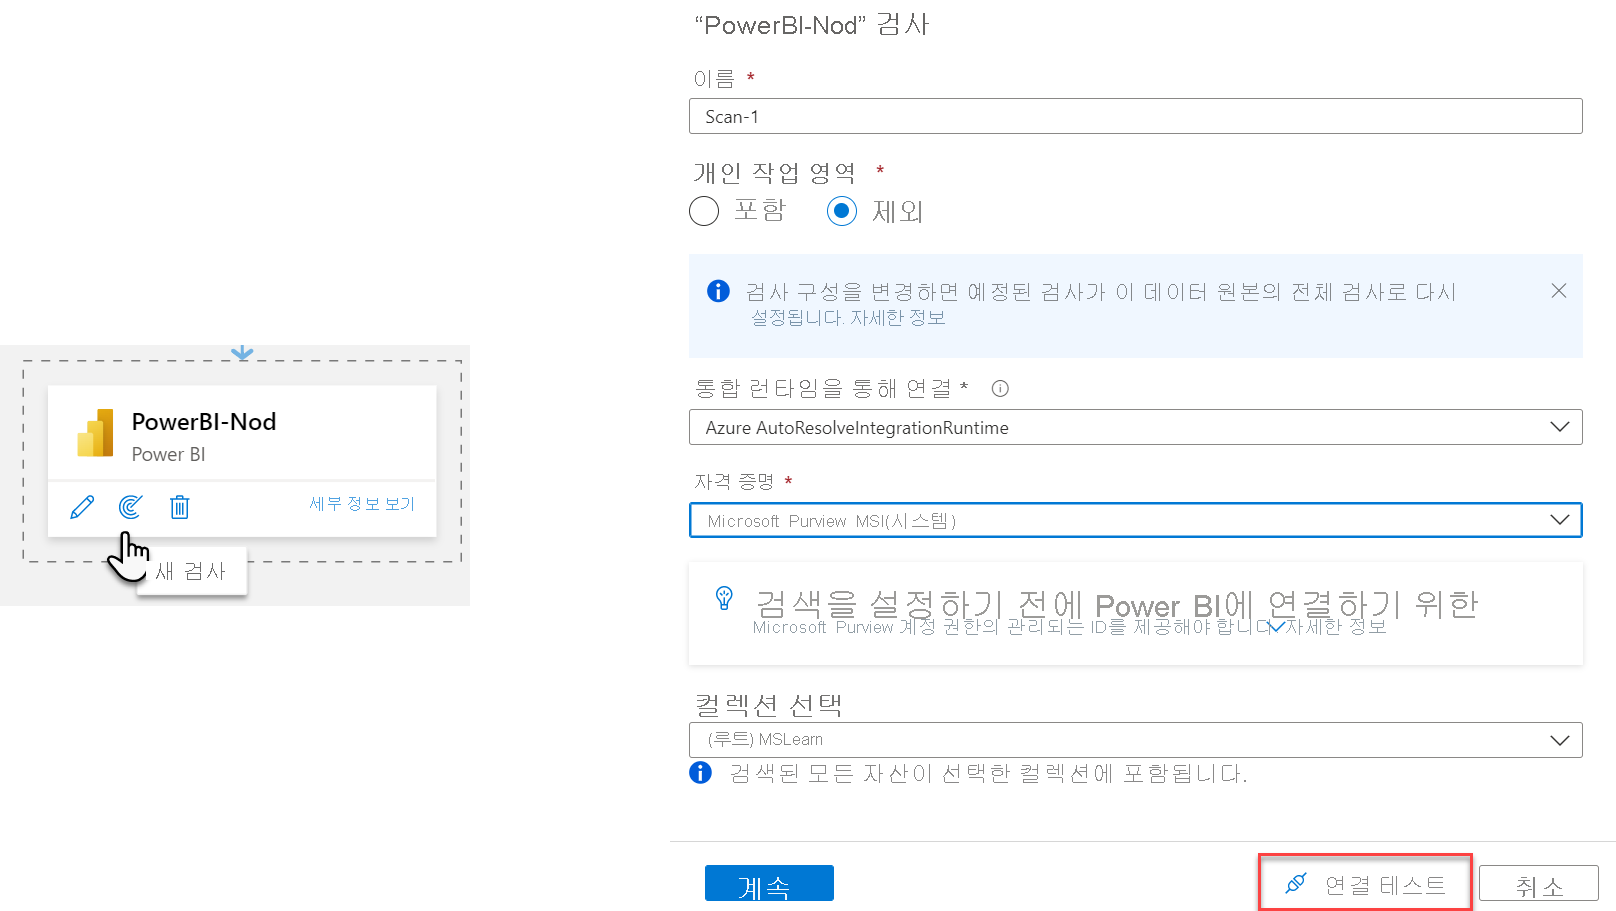Open 자세한 정보 link in the tip box

(x=1336, y=627)
